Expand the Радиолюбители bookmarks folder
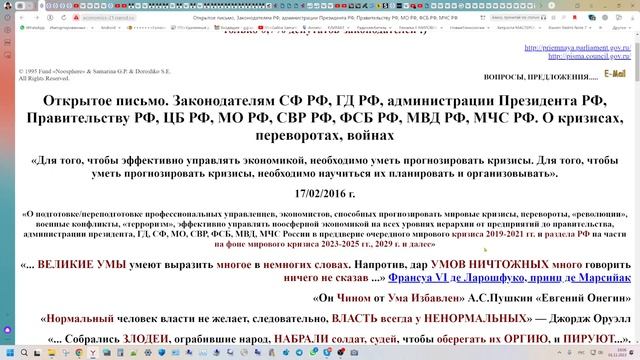Viewport: 640px width, 360px height. pos(374,27)
